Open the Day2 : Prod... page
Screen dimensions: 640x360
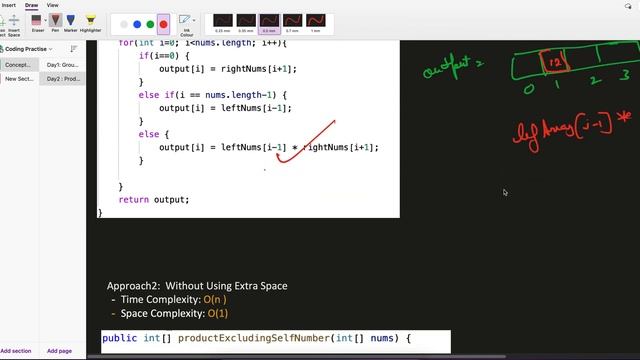point(62,79)
